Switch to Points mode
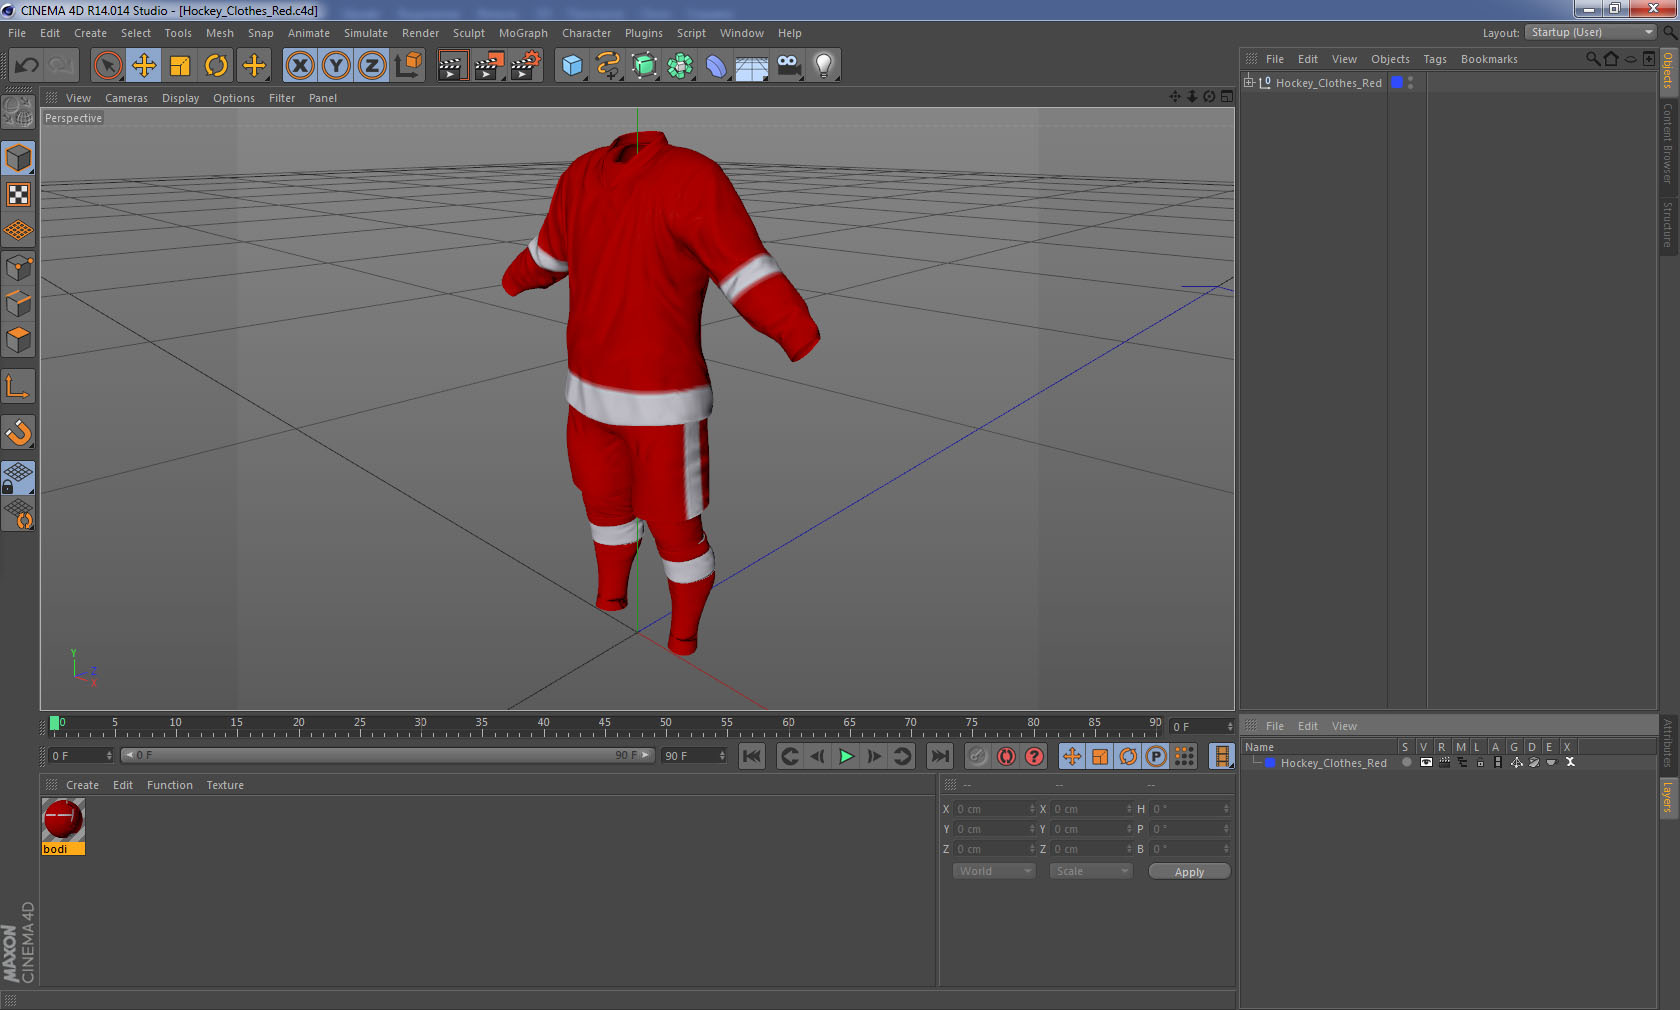1680x1010 pixels. (18, 268)
